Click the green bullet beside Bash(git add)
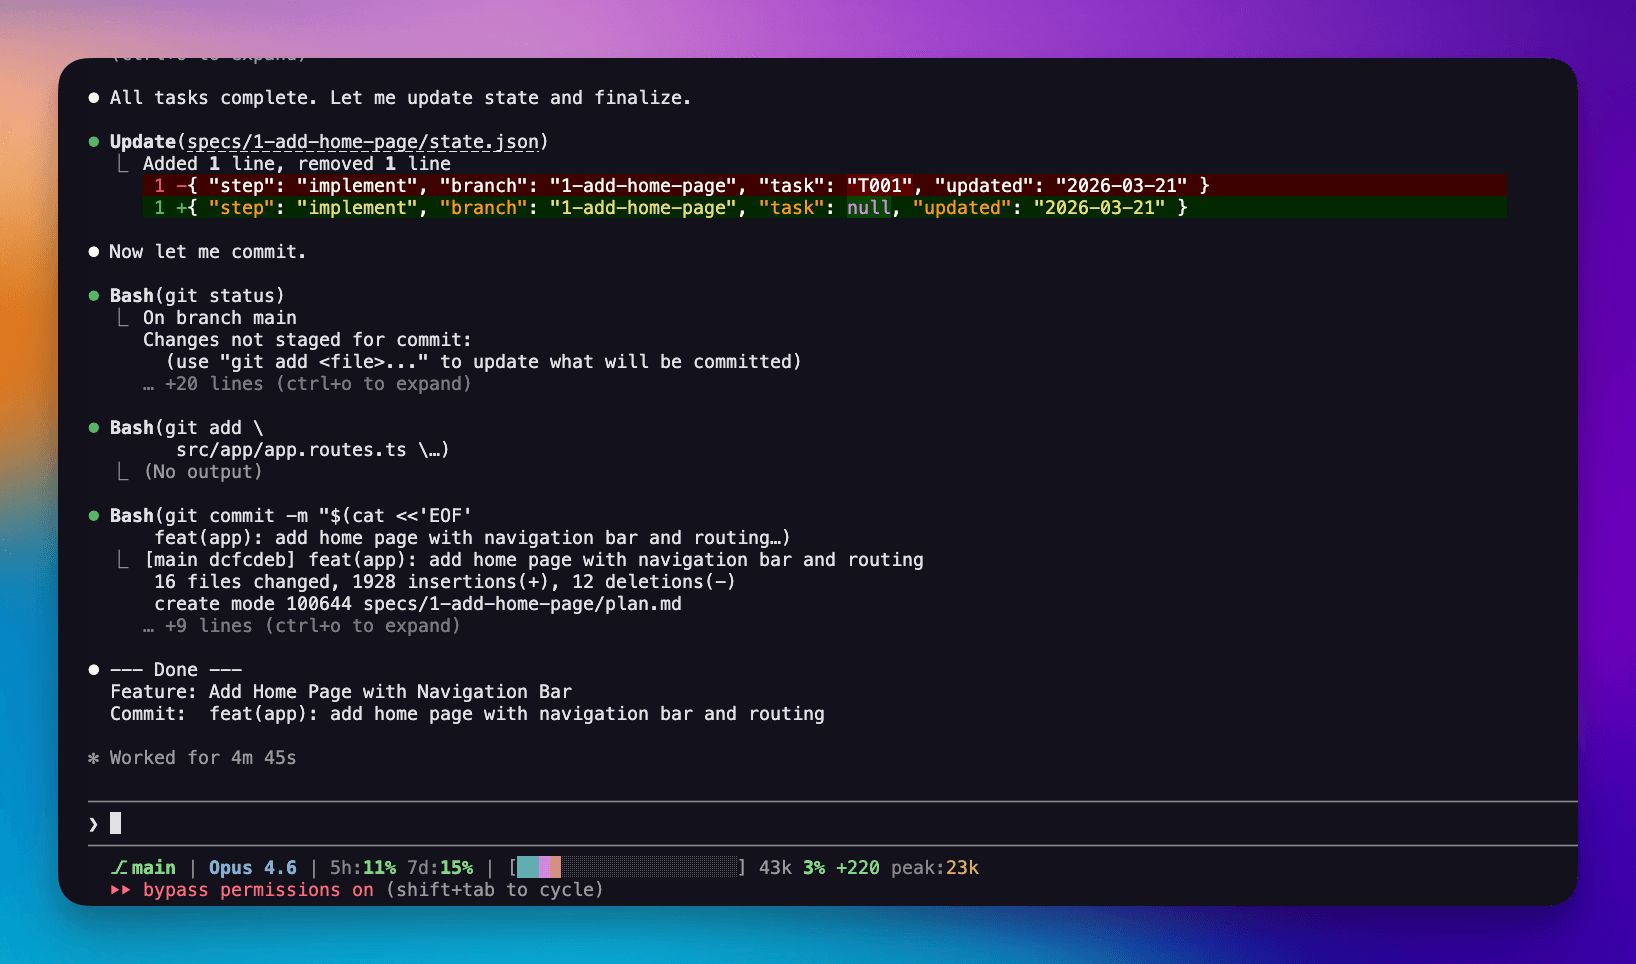Viewport: 1636px width, 964px height. tap(94, 427)
